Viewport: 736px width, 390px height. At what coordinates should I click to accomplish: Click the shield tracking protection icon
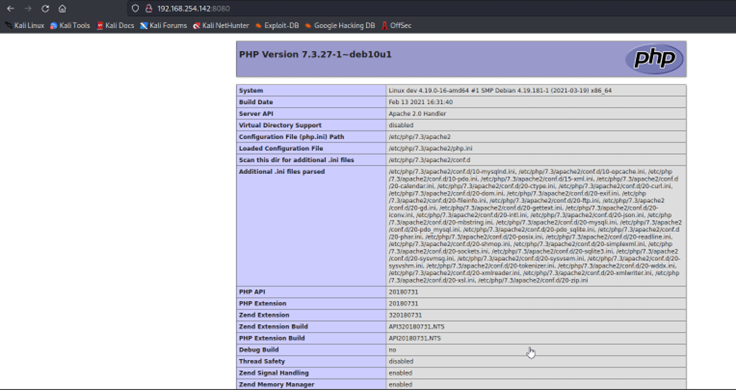click(x=135, y=8)
